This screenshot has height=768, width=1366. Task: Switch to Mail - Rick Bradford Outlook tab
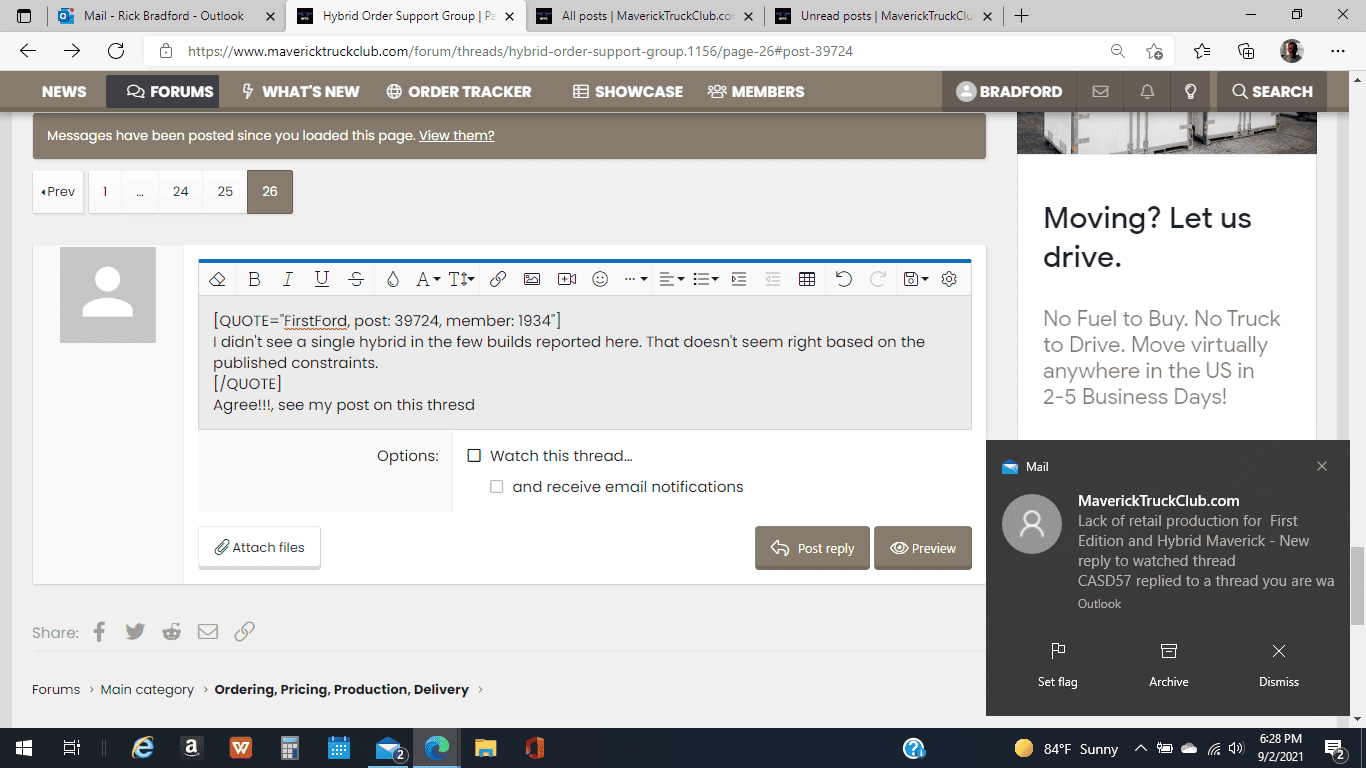point(166,16)
